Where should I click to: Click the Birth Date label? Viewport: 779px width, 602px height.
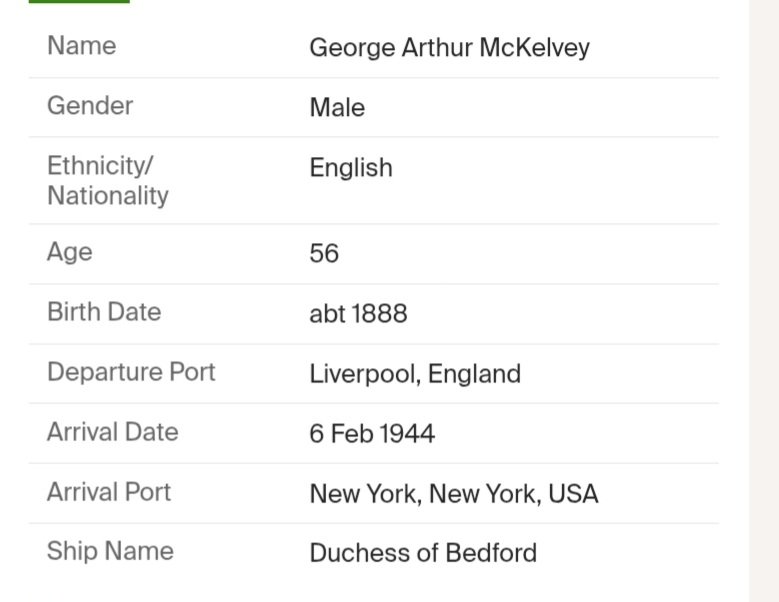pyautogui.click(x=104, y=312)
